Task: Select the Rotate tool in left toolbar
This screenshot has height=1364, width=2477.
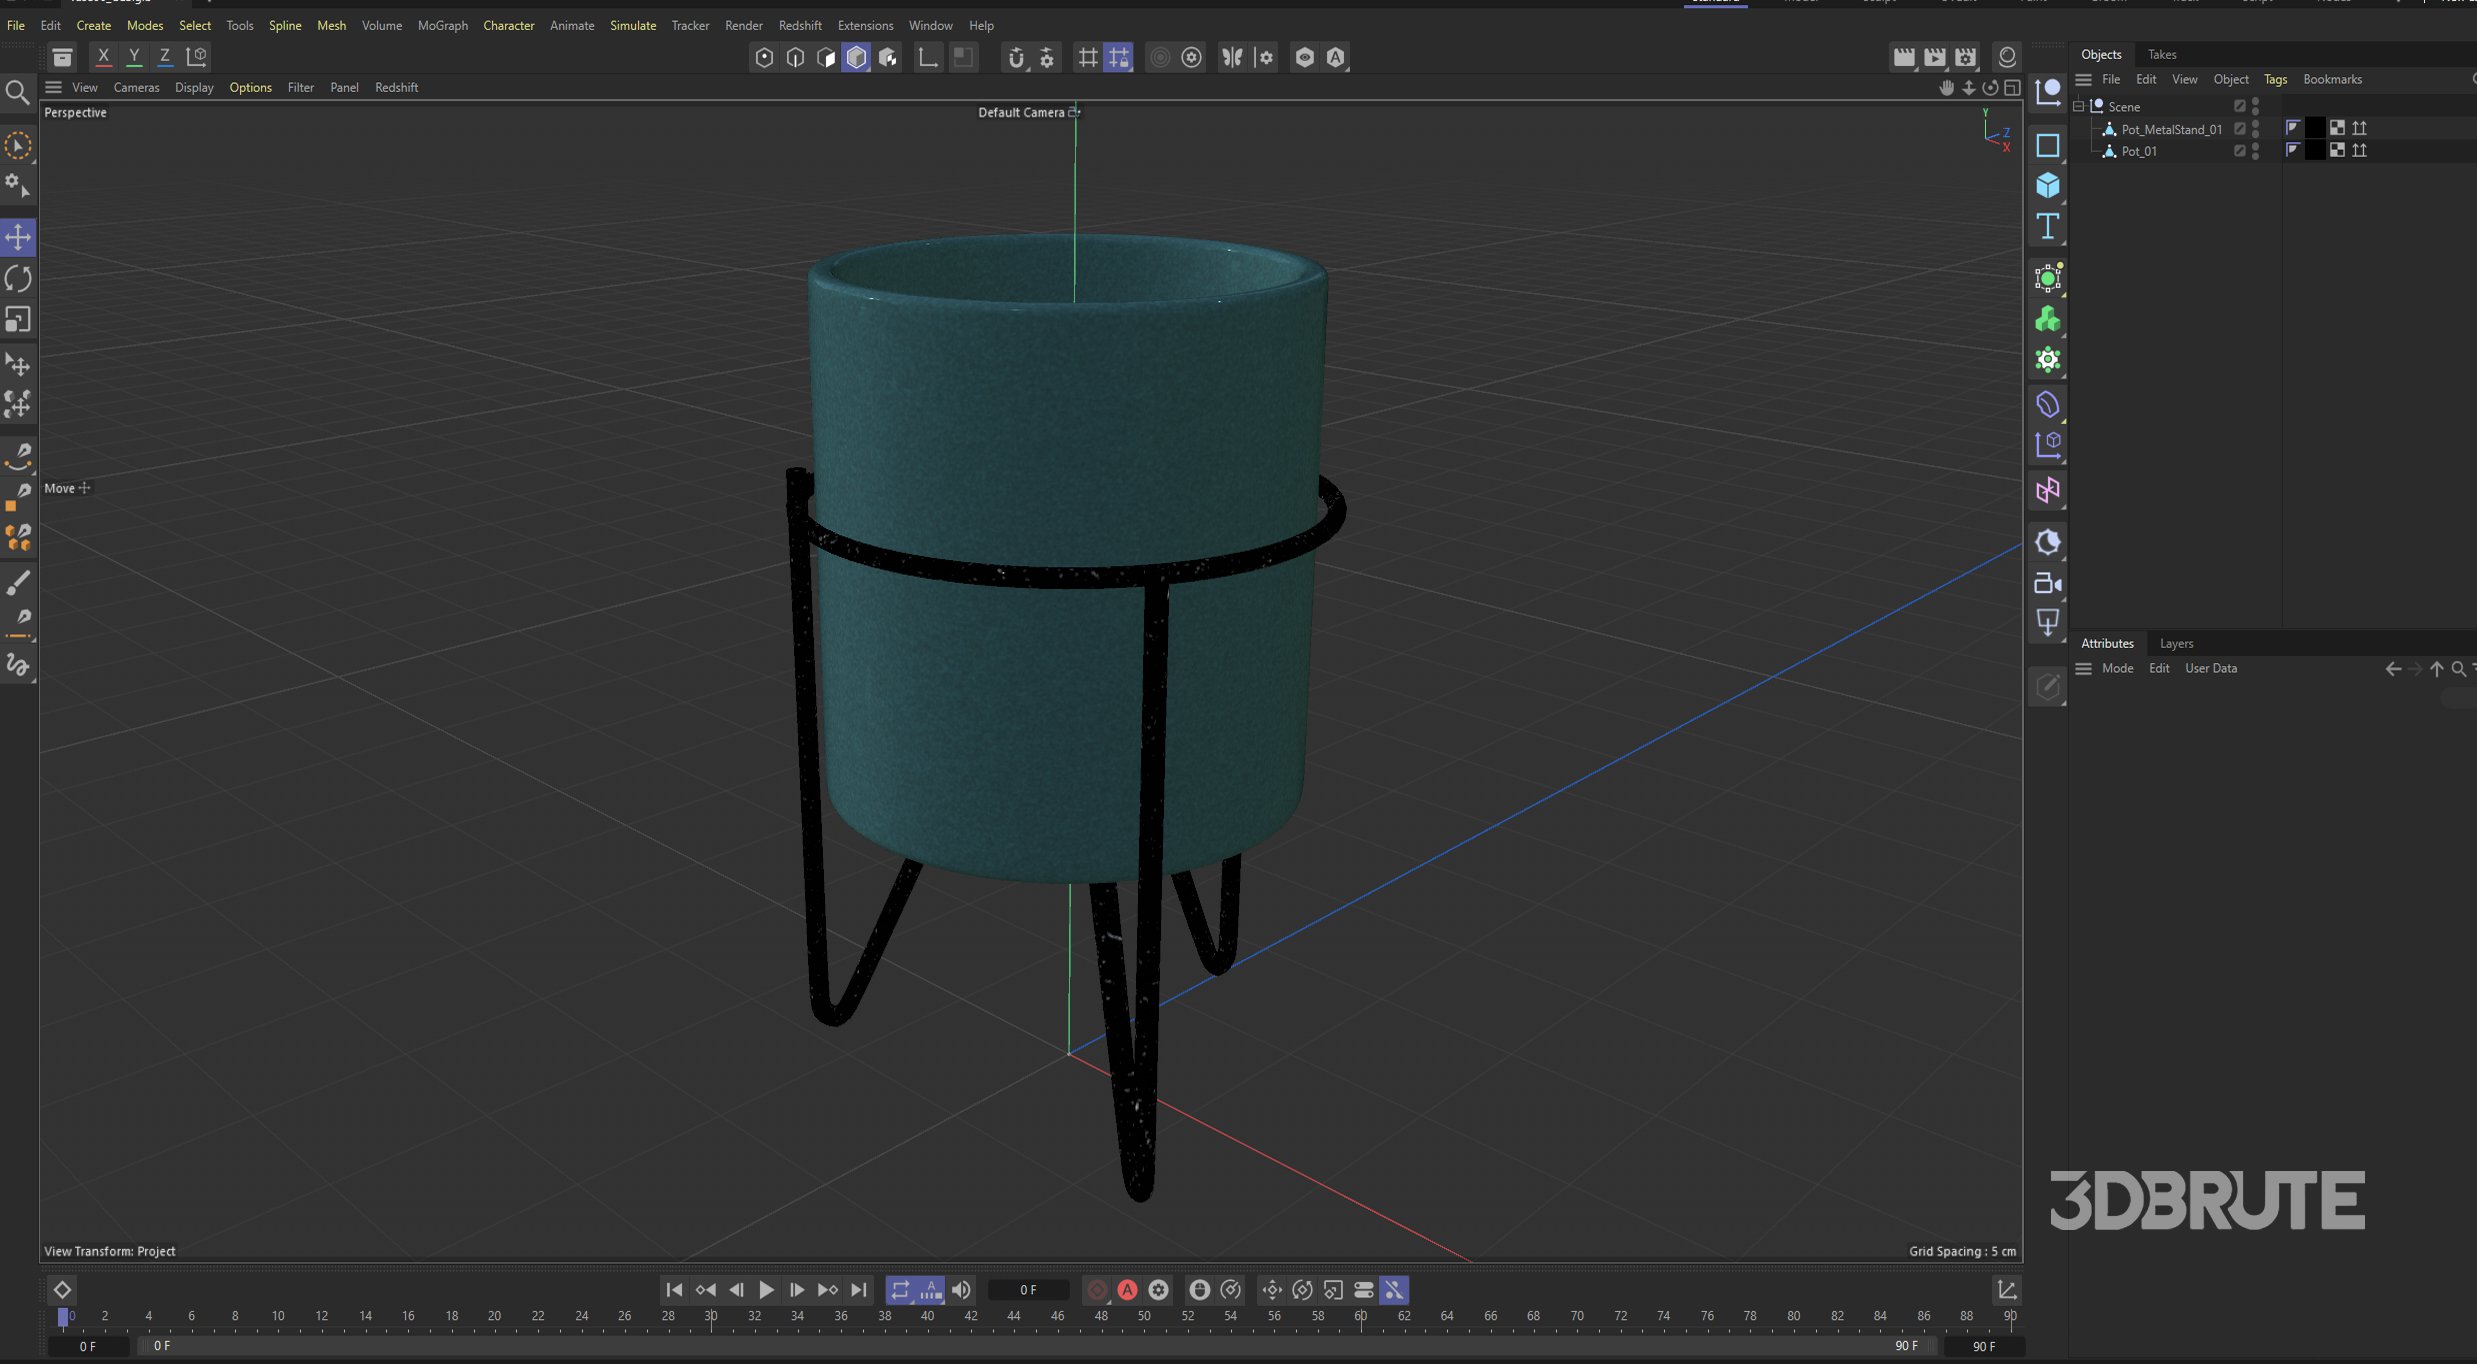Action: click(x=18, y=278)
